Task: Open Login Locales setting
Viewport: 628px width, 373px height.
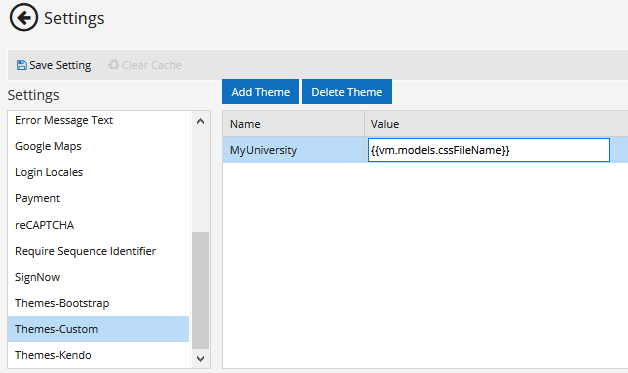Action: click(x=98, y=172)
